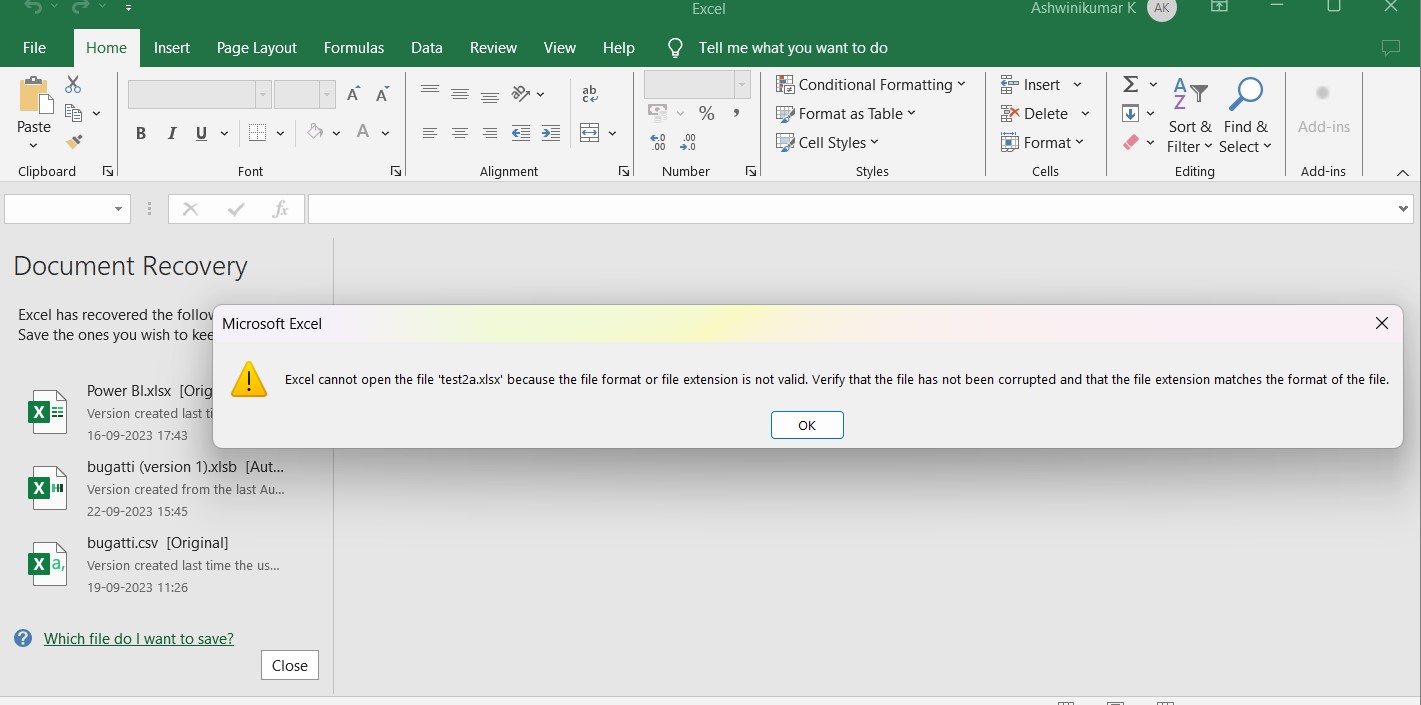This screenshot has width=1421, height=705.
Task: Open the Name Box dropdown arrow
Action: click(x=119, y=209)
